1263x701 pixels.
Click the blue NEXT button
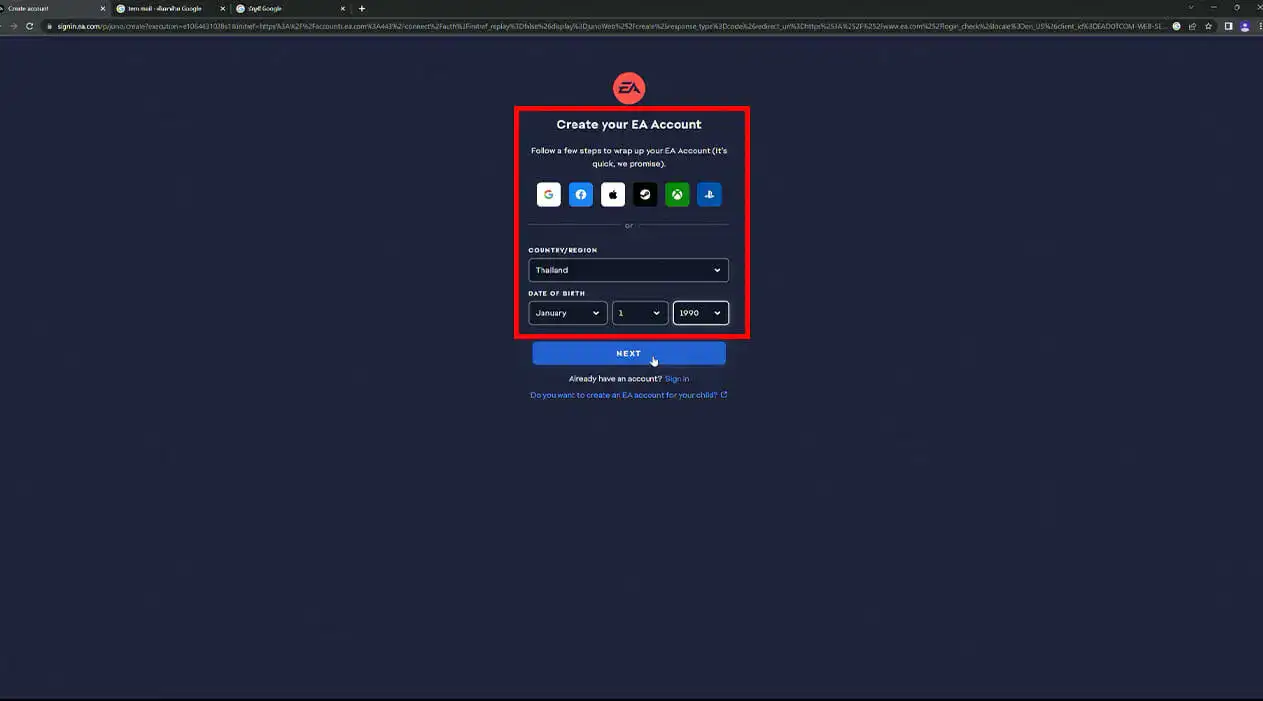click(629, 353)
